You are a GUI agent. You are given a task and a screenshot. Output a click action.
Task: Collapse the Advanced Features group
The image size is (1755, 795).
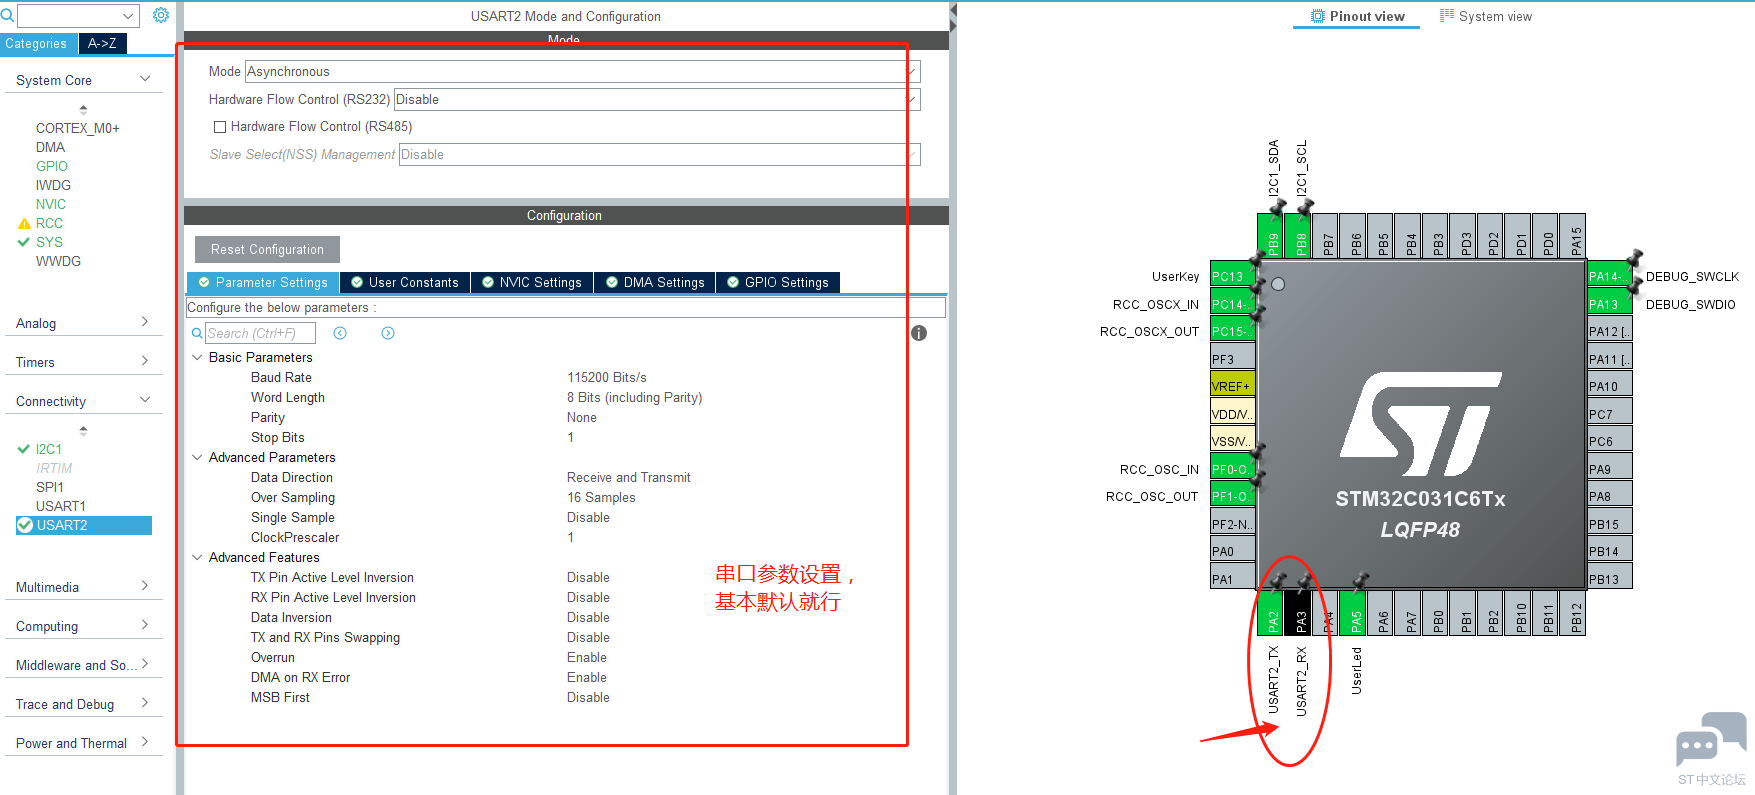(197, 557)
